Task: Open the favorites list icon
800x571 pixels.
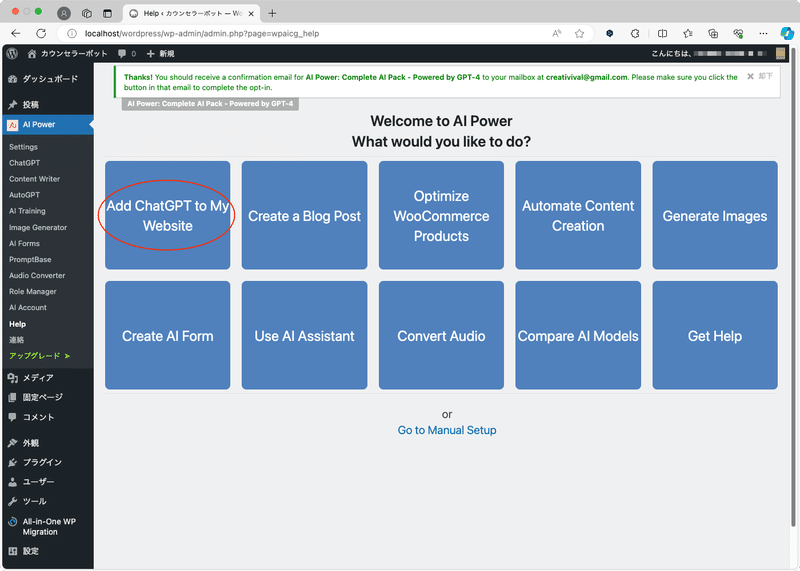Action: click(688, 34)
